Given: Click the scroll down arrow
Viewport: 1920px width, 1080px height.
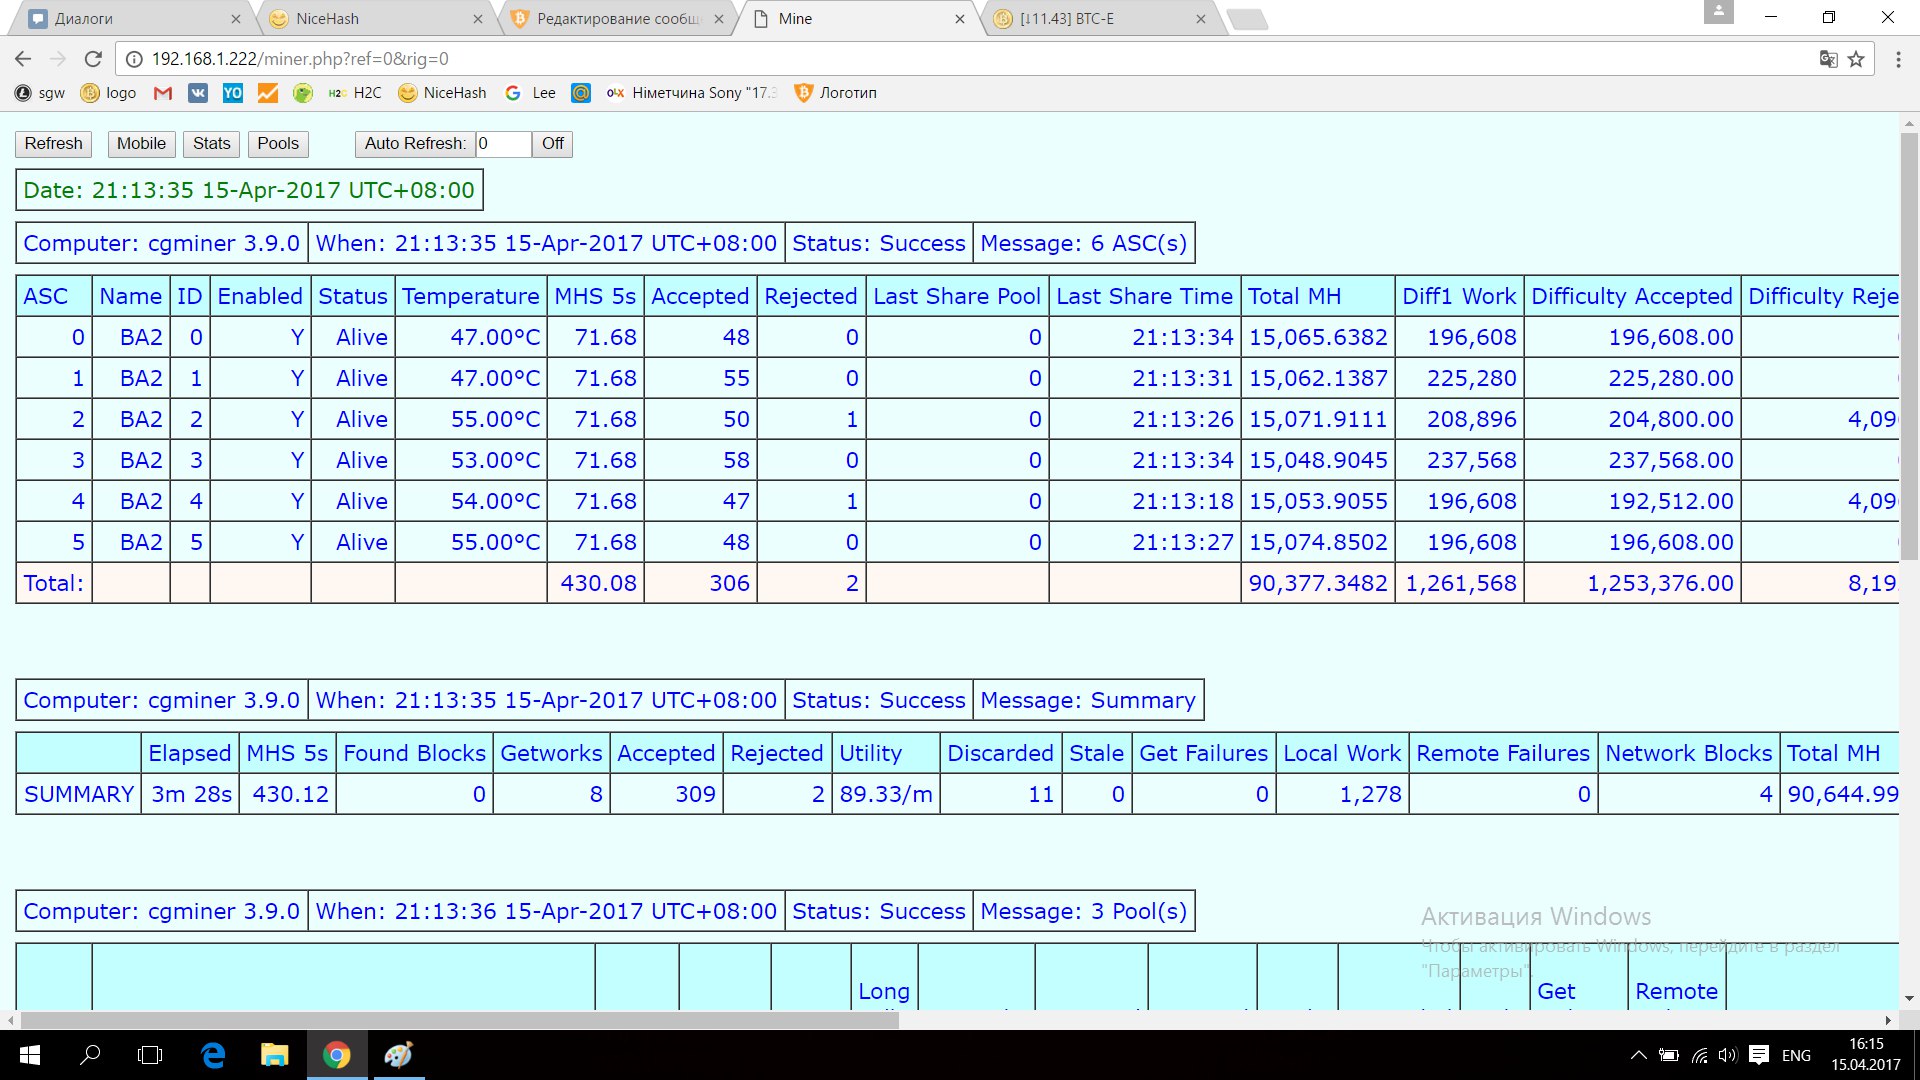Looking at the screenshot, I should (1909, 998).
